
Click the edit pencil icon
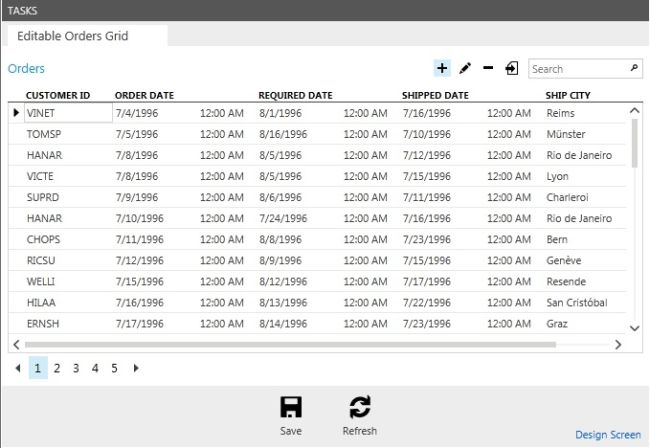(465, 68)
